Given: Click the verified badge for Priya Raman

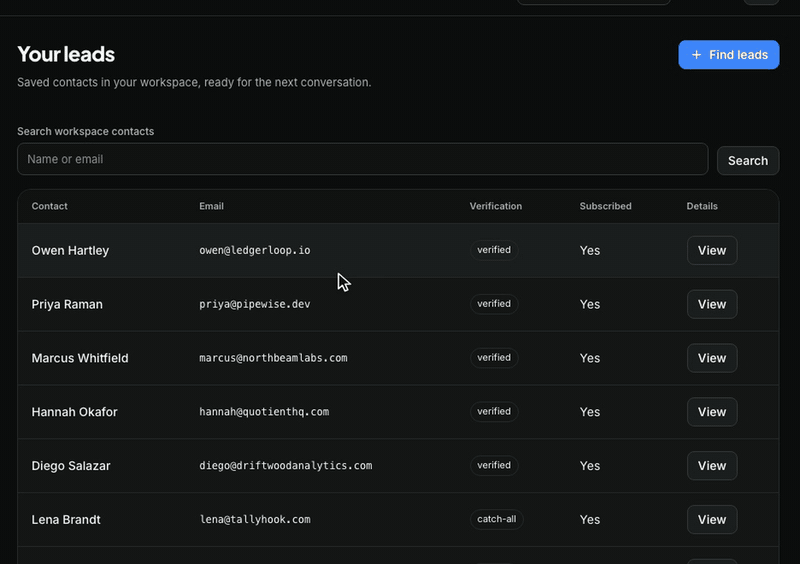Looking at the screenshot, I should coord(494,304).
